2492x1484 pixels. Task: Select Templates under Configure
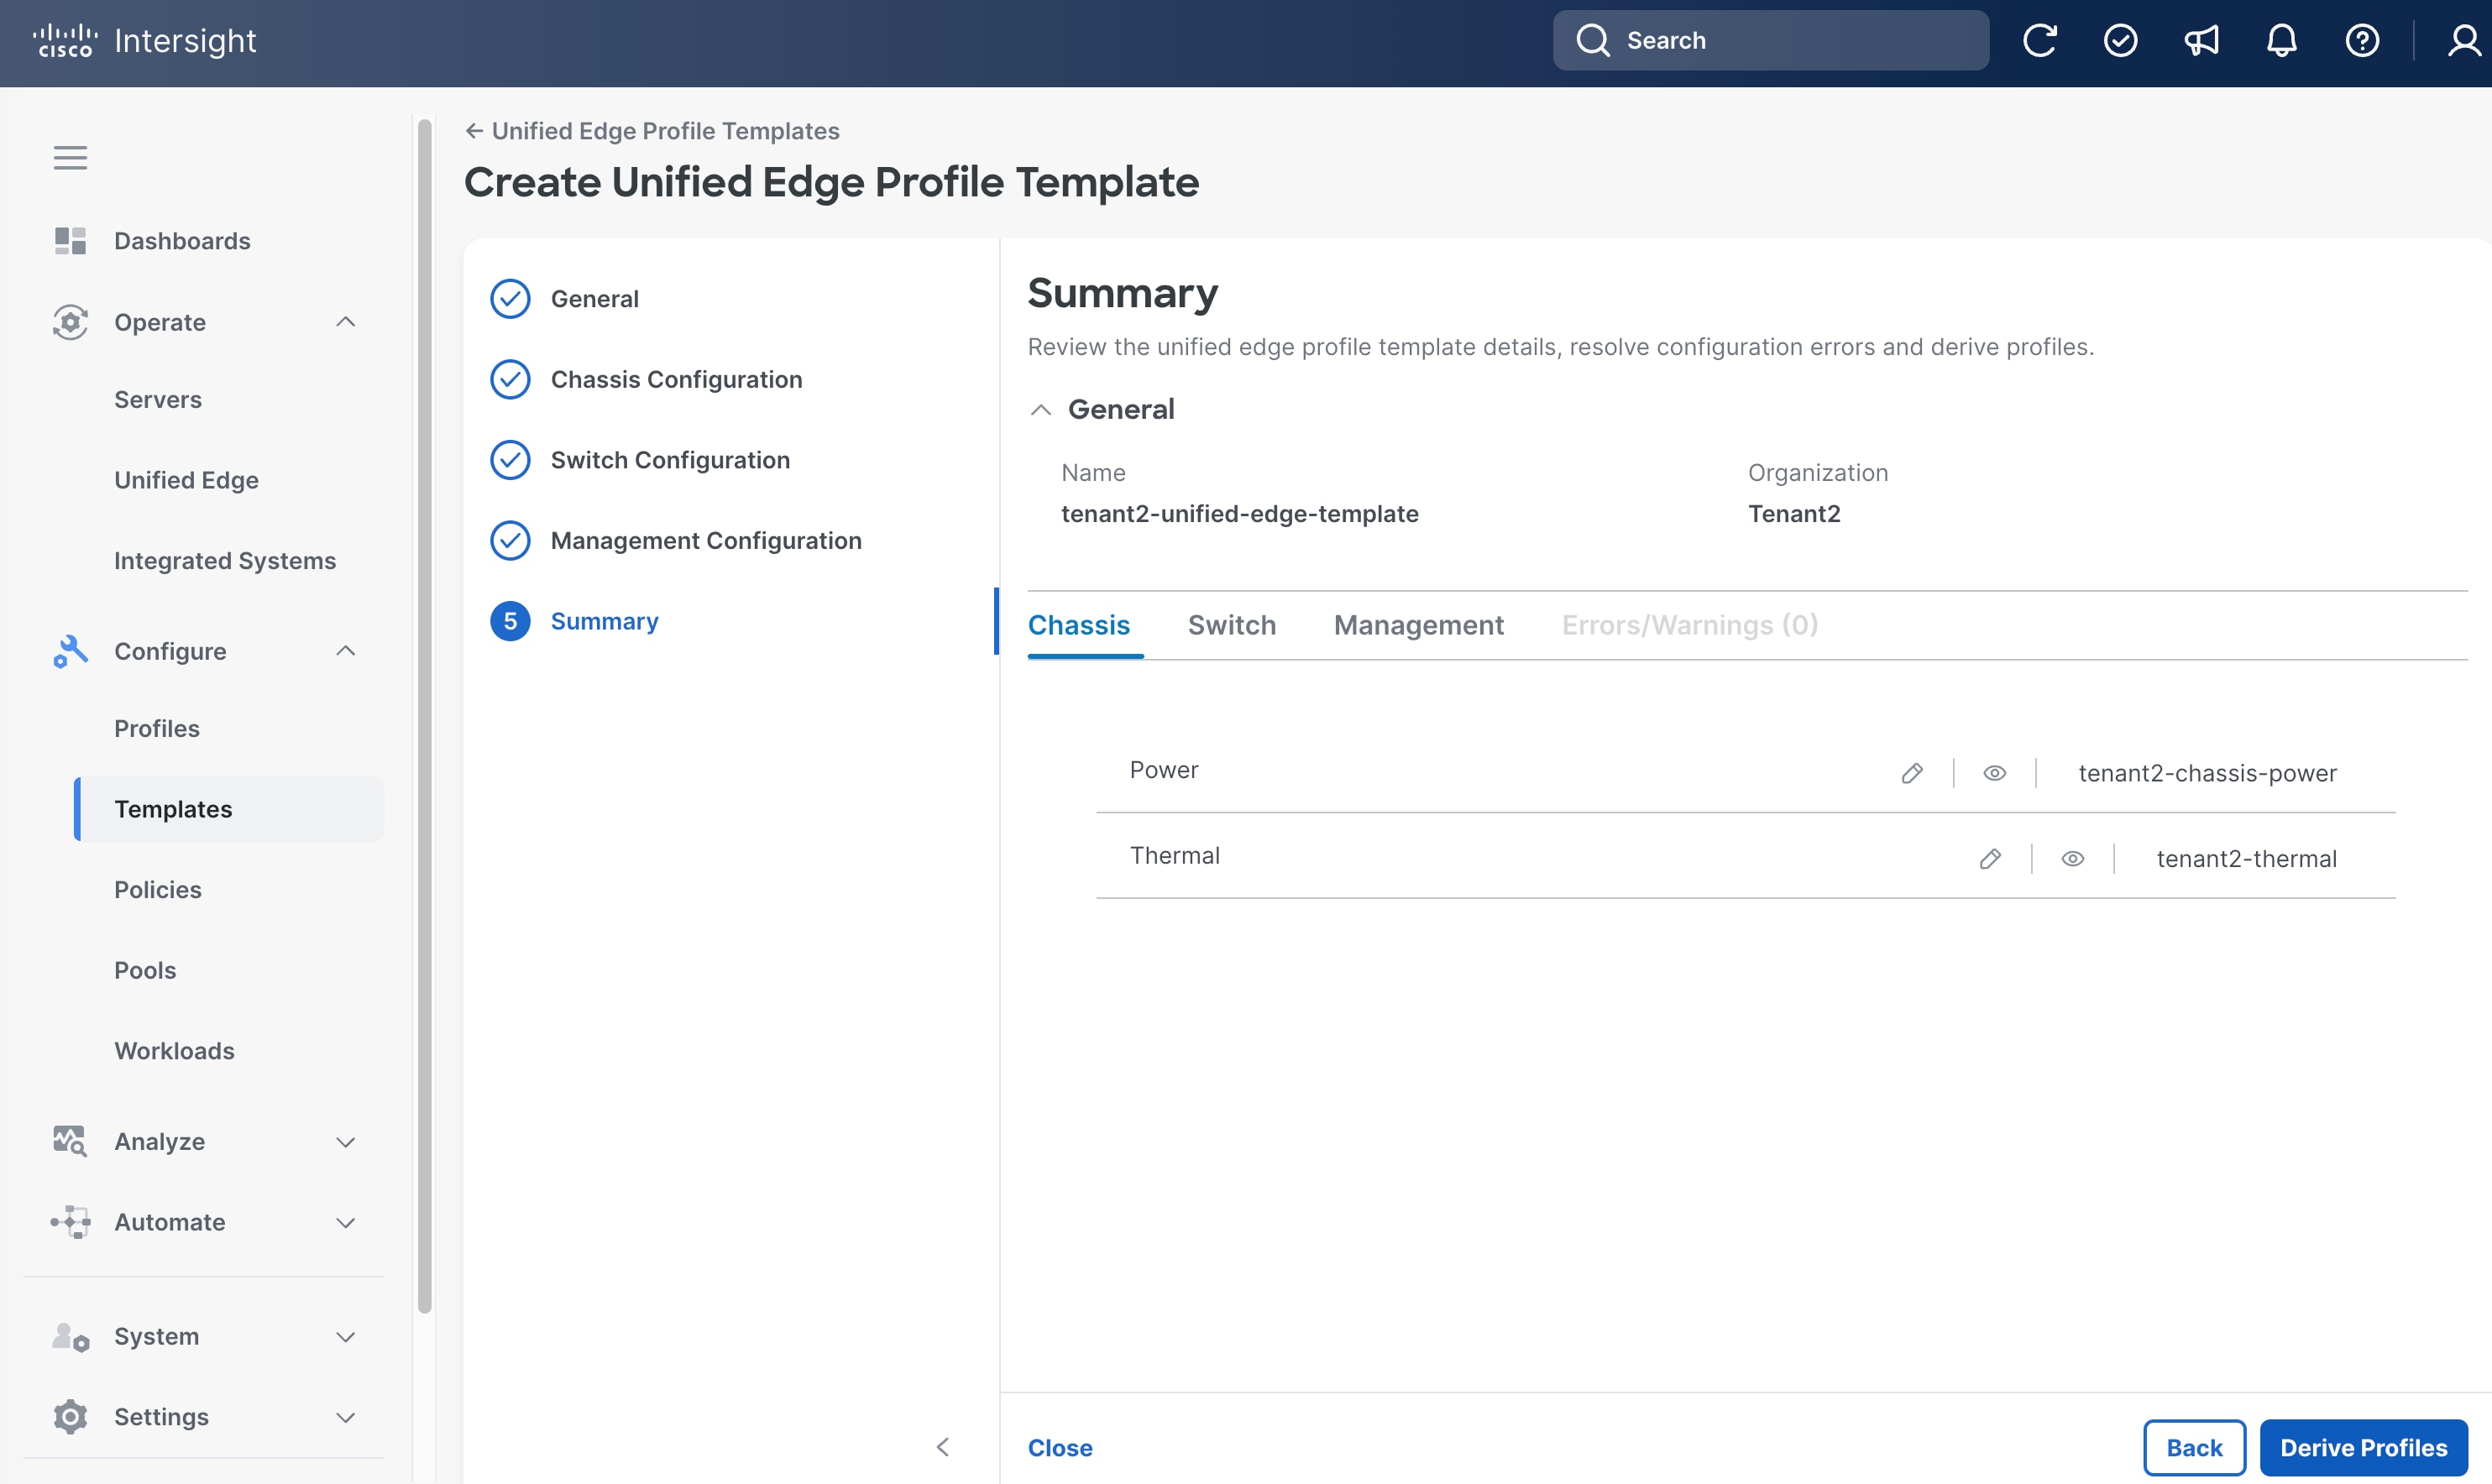point(229,809)
